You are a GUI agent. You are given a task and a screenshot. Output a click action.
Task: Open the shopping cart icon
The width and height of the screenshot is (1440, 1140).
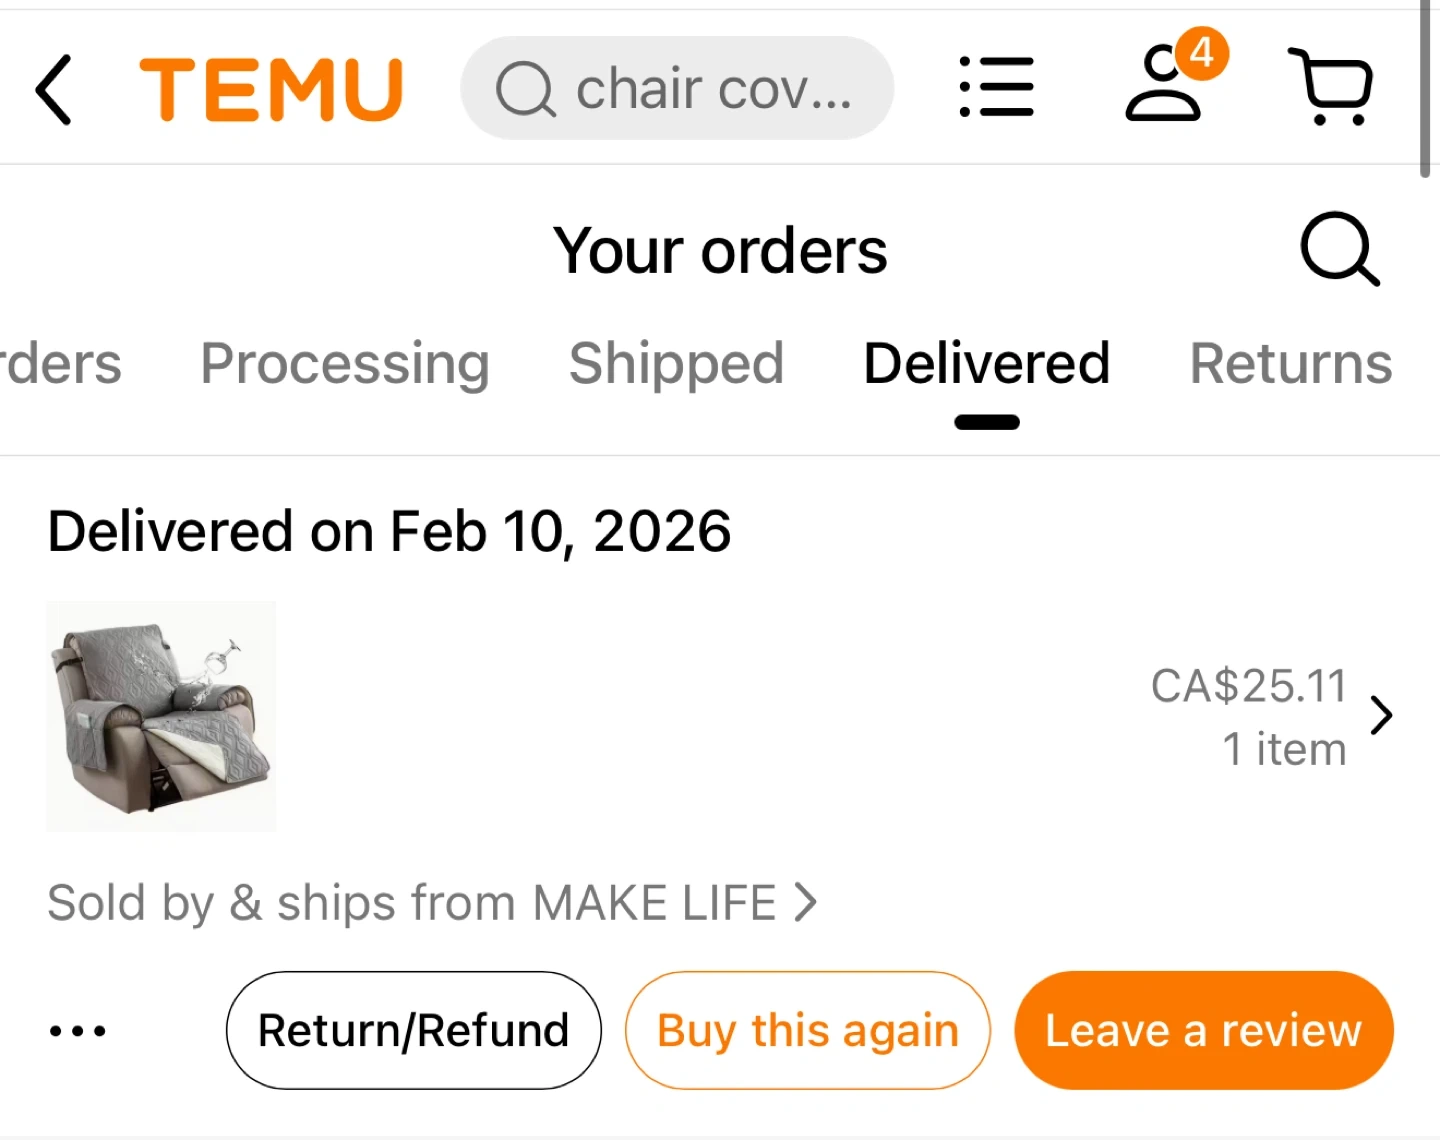1331,88
